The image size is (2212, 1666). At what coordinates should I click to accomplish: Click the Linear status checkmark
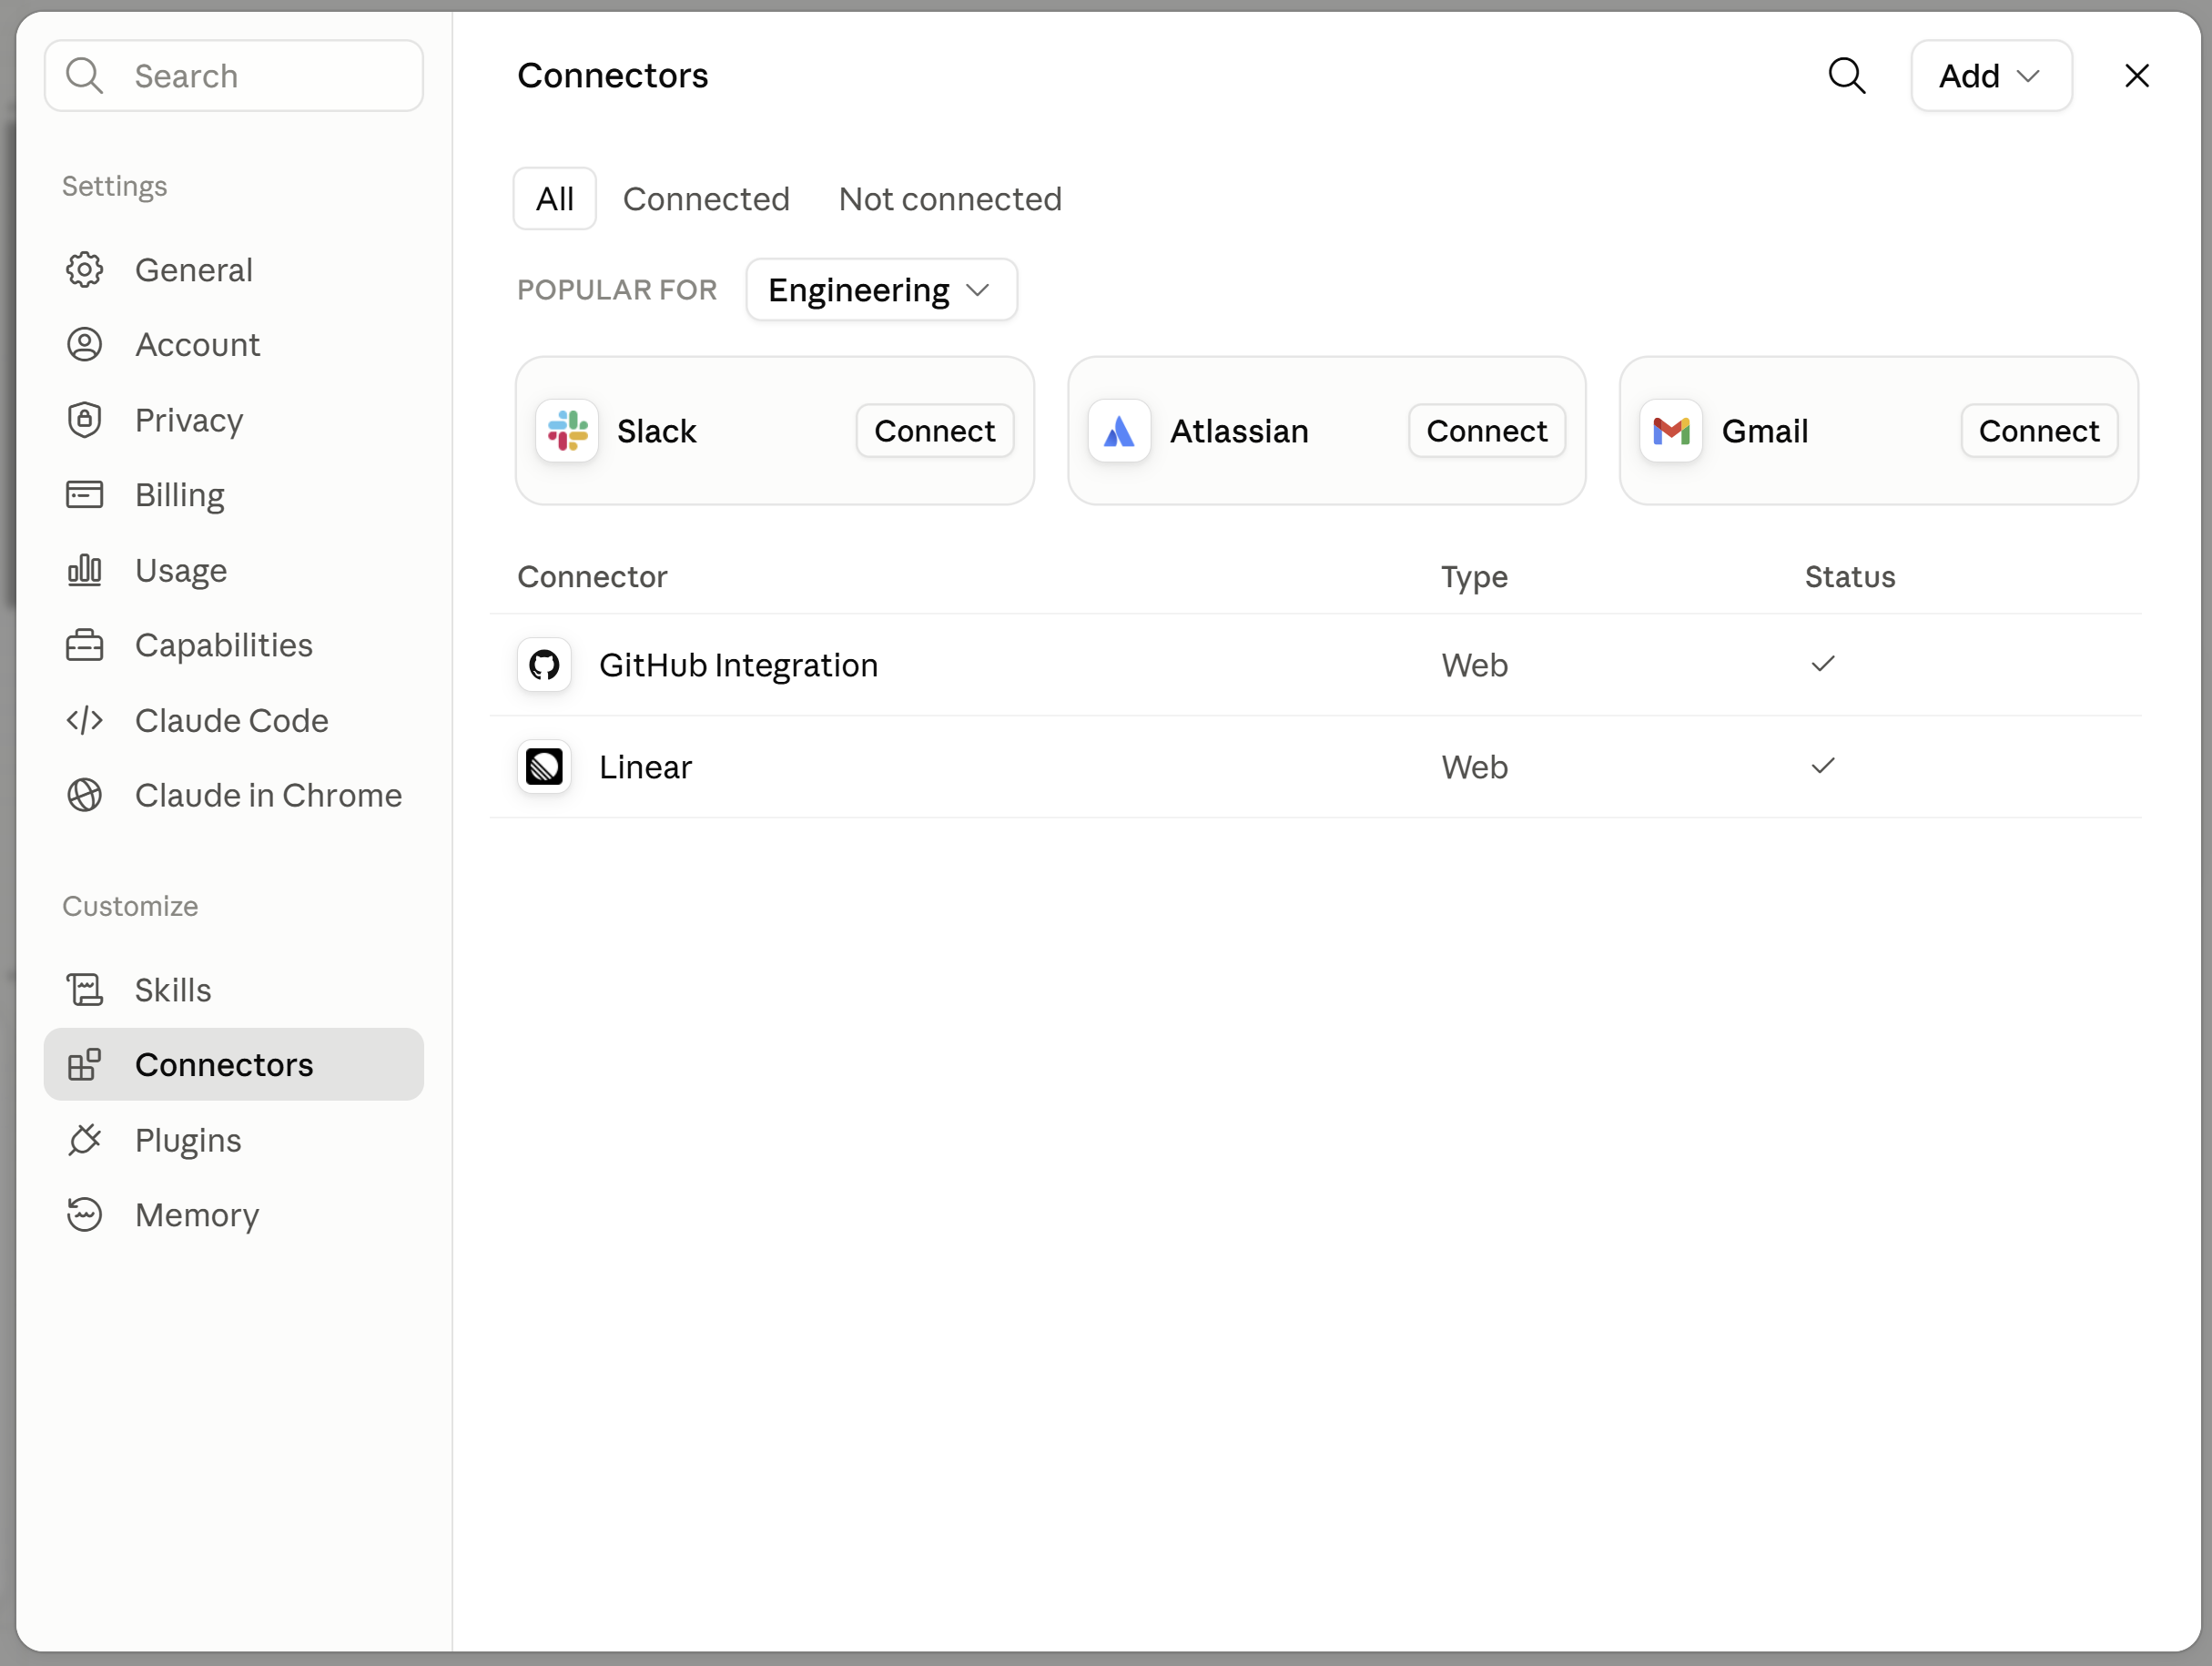pos(1823,766)
